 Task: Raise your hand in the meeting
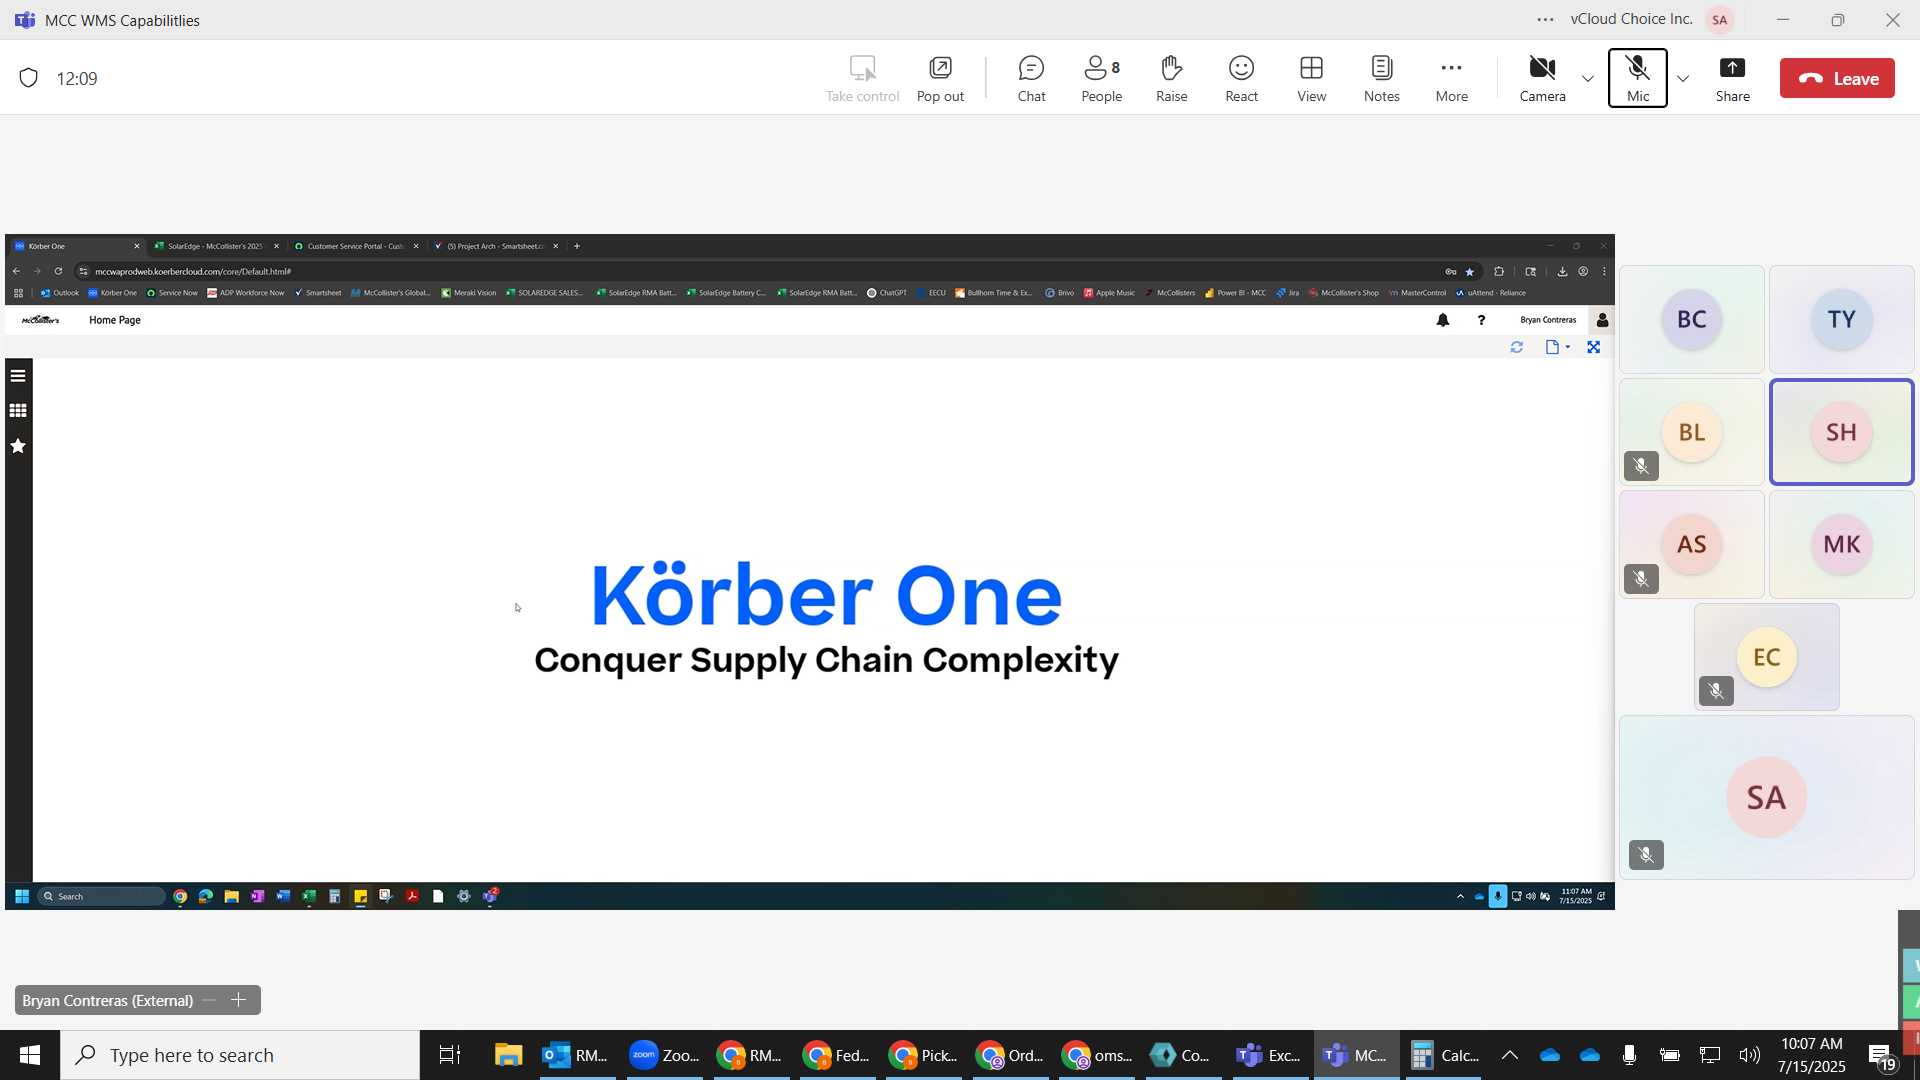pyautogui.click(x=1171, y=79)
